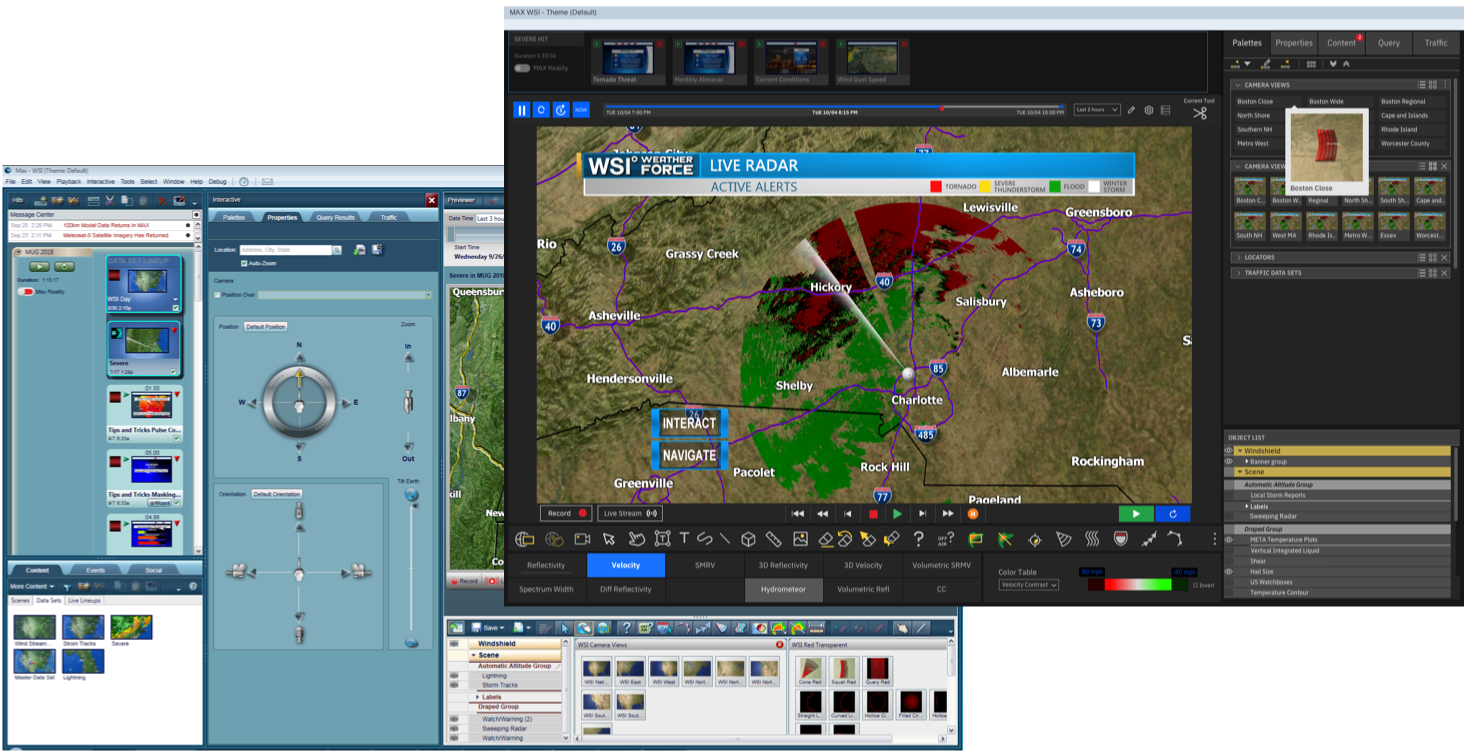Image resolution: width=1469 pixels, height=752 pixels.
Task: Click the timeline settings gear icon
Action: 1148,110
